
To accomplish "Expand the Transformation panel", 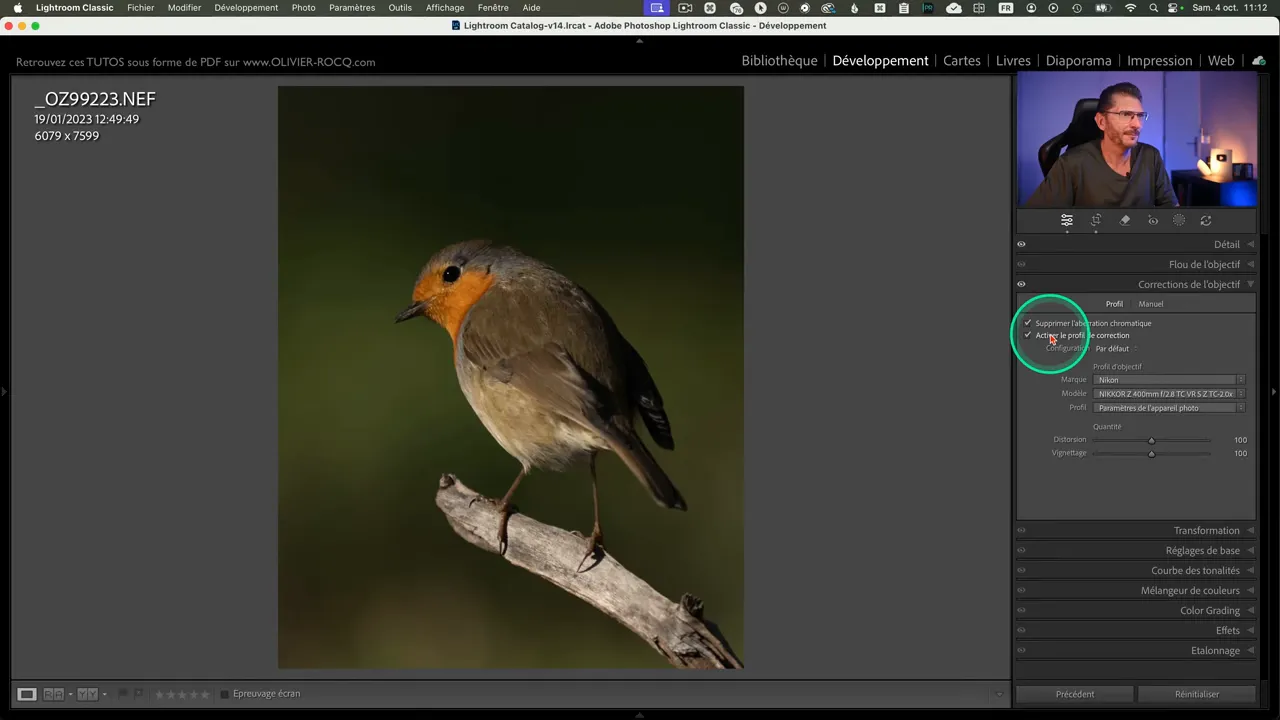I will click(1206, 531).
